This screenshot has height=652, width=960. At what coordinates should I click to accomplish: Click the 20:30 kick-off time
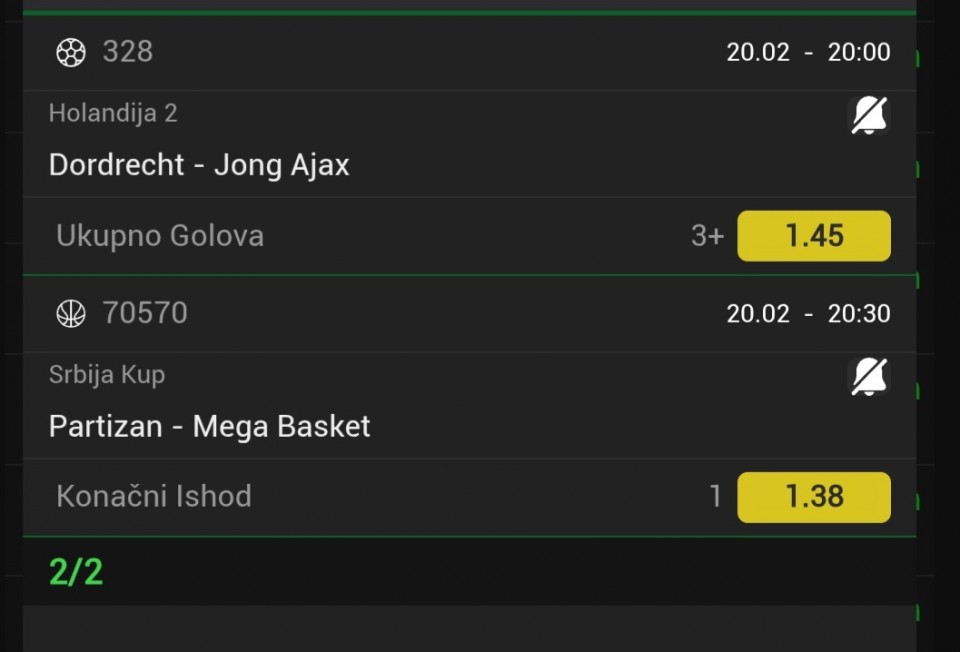pyautogui.click(x=859, y=314)
